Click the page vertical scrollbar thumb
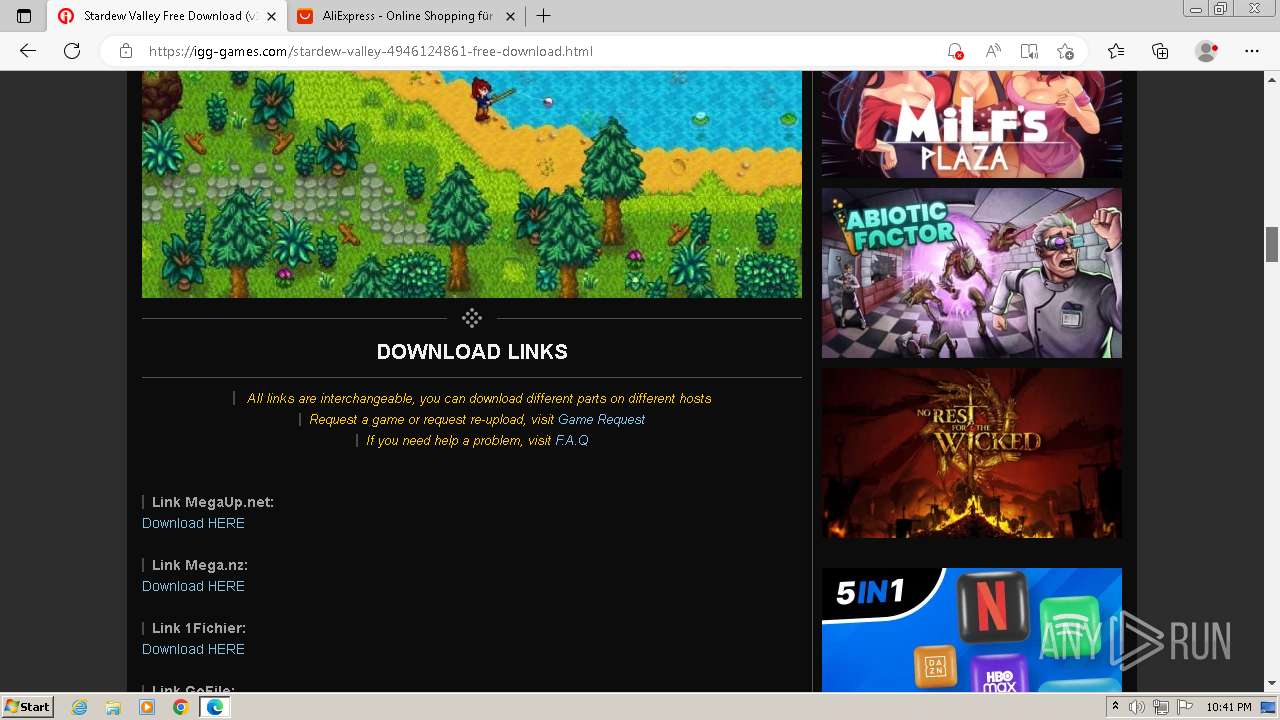The width and height of the screenshot is (1280, 720). click(x=1272, y=244)
